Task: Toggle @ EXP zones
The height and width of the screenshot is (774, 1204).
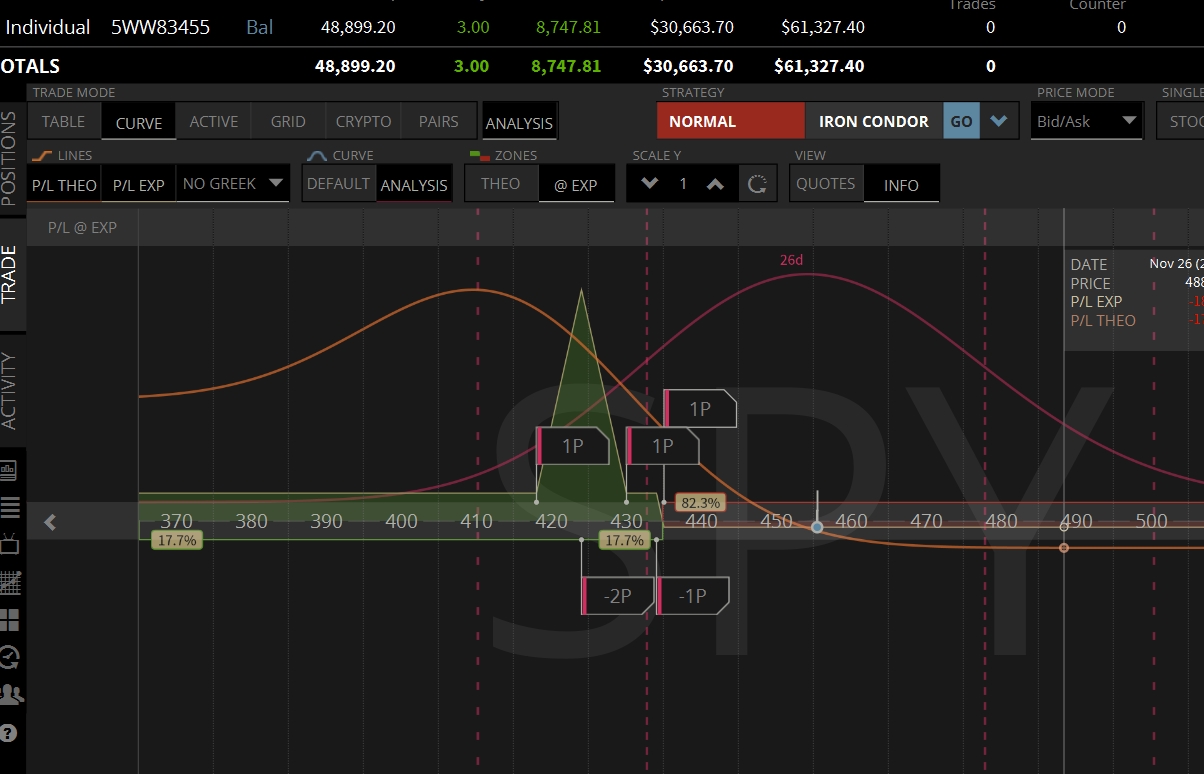Action: click(x=576, y=185)
